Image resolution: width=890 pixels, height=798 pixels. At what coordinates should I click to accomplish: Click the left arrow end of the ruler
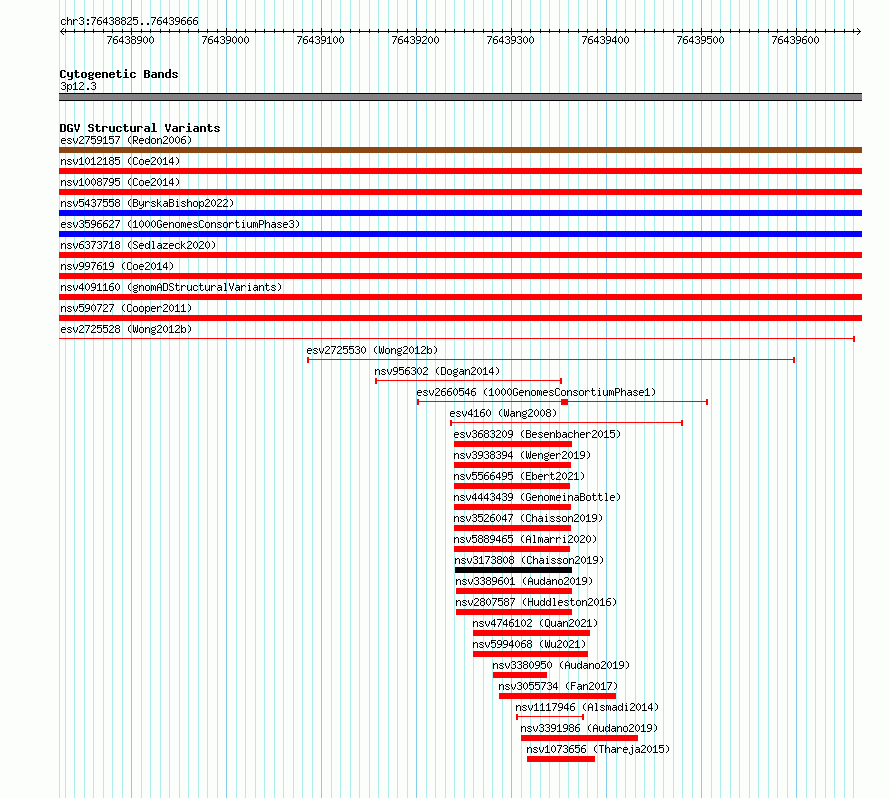62,32
